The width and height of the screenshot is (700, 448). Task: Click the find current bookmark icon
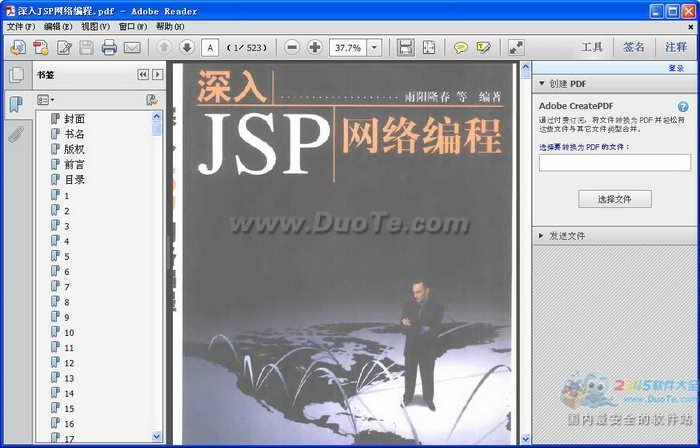(x=152, y=100)
